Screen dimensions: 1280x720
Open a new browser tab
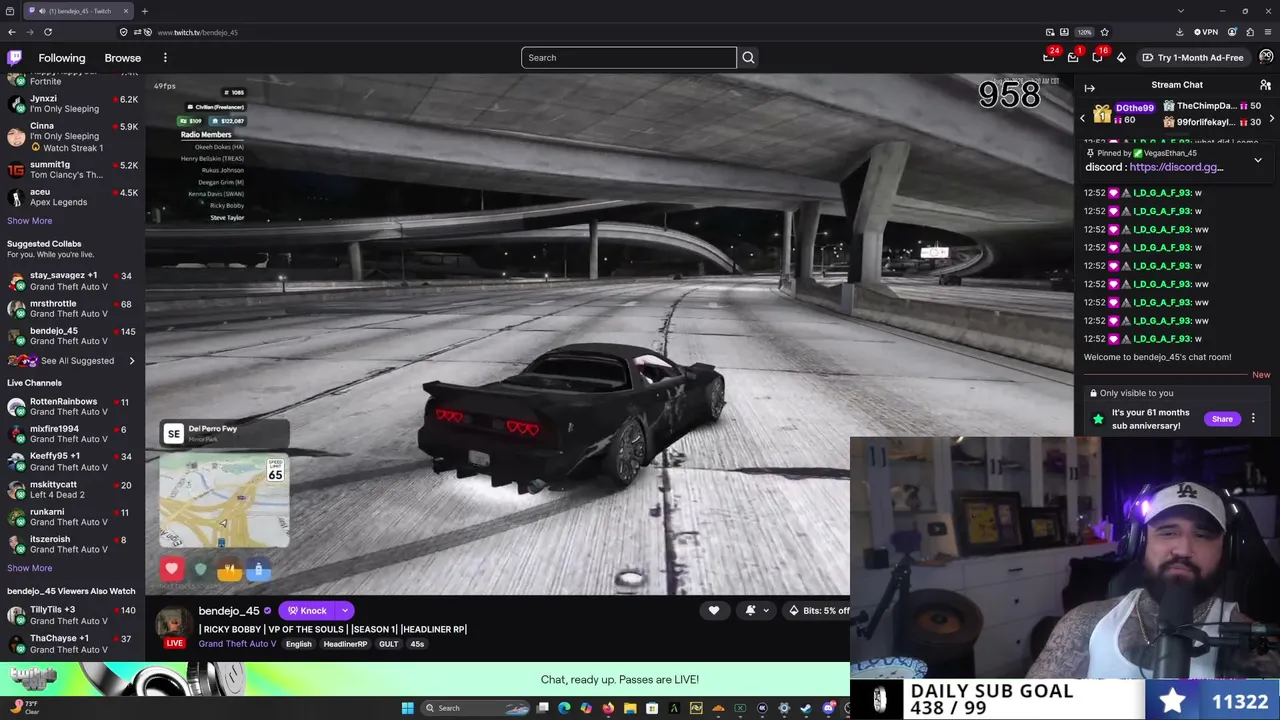click(x=144, y=11)
